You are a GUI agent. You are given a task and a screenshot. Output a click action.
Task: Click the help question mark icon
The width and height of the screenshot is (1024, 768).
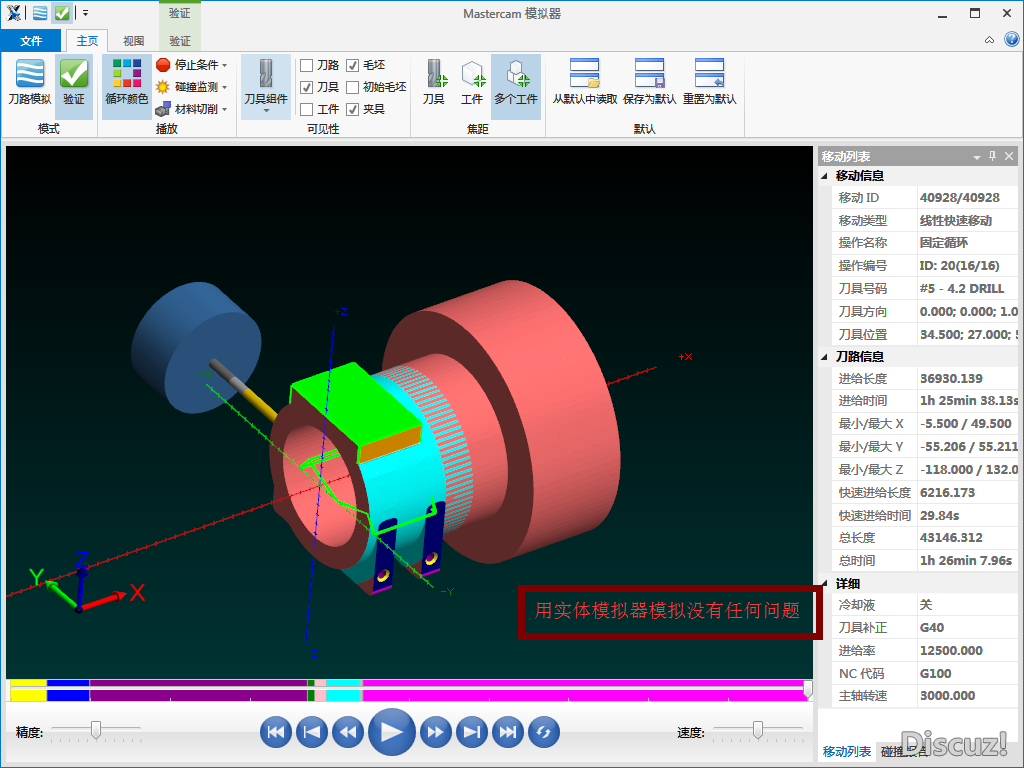point(1011,40)
